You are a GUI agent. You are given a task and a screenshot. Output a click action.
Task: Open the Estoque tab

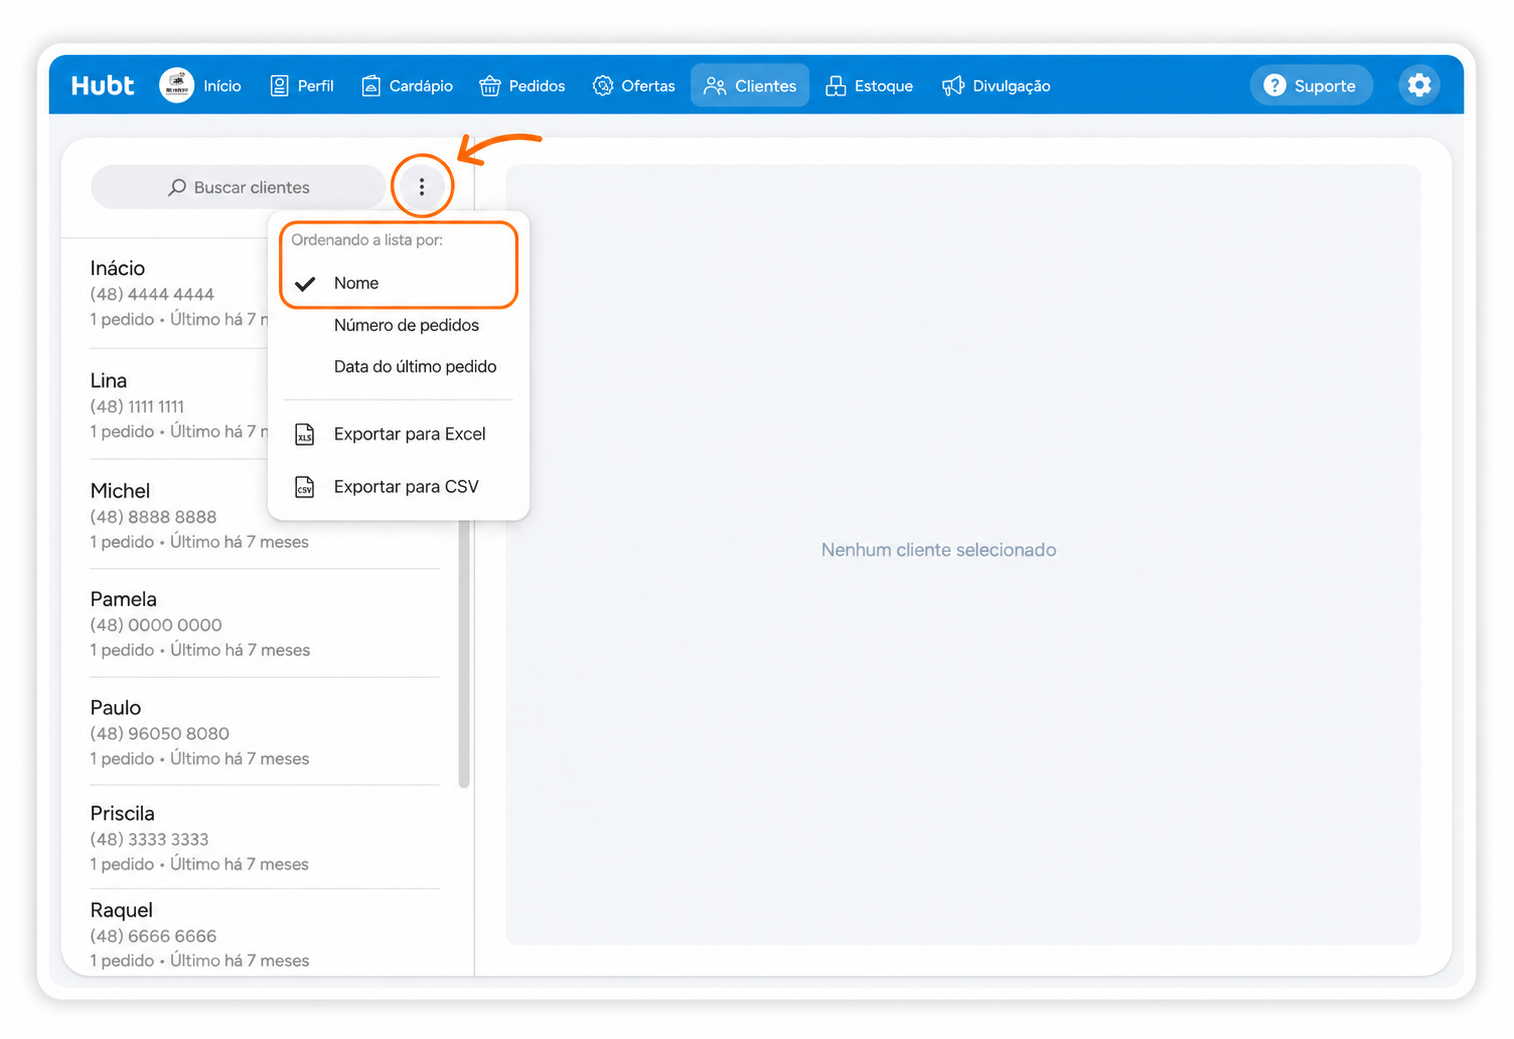pos(869,86)
